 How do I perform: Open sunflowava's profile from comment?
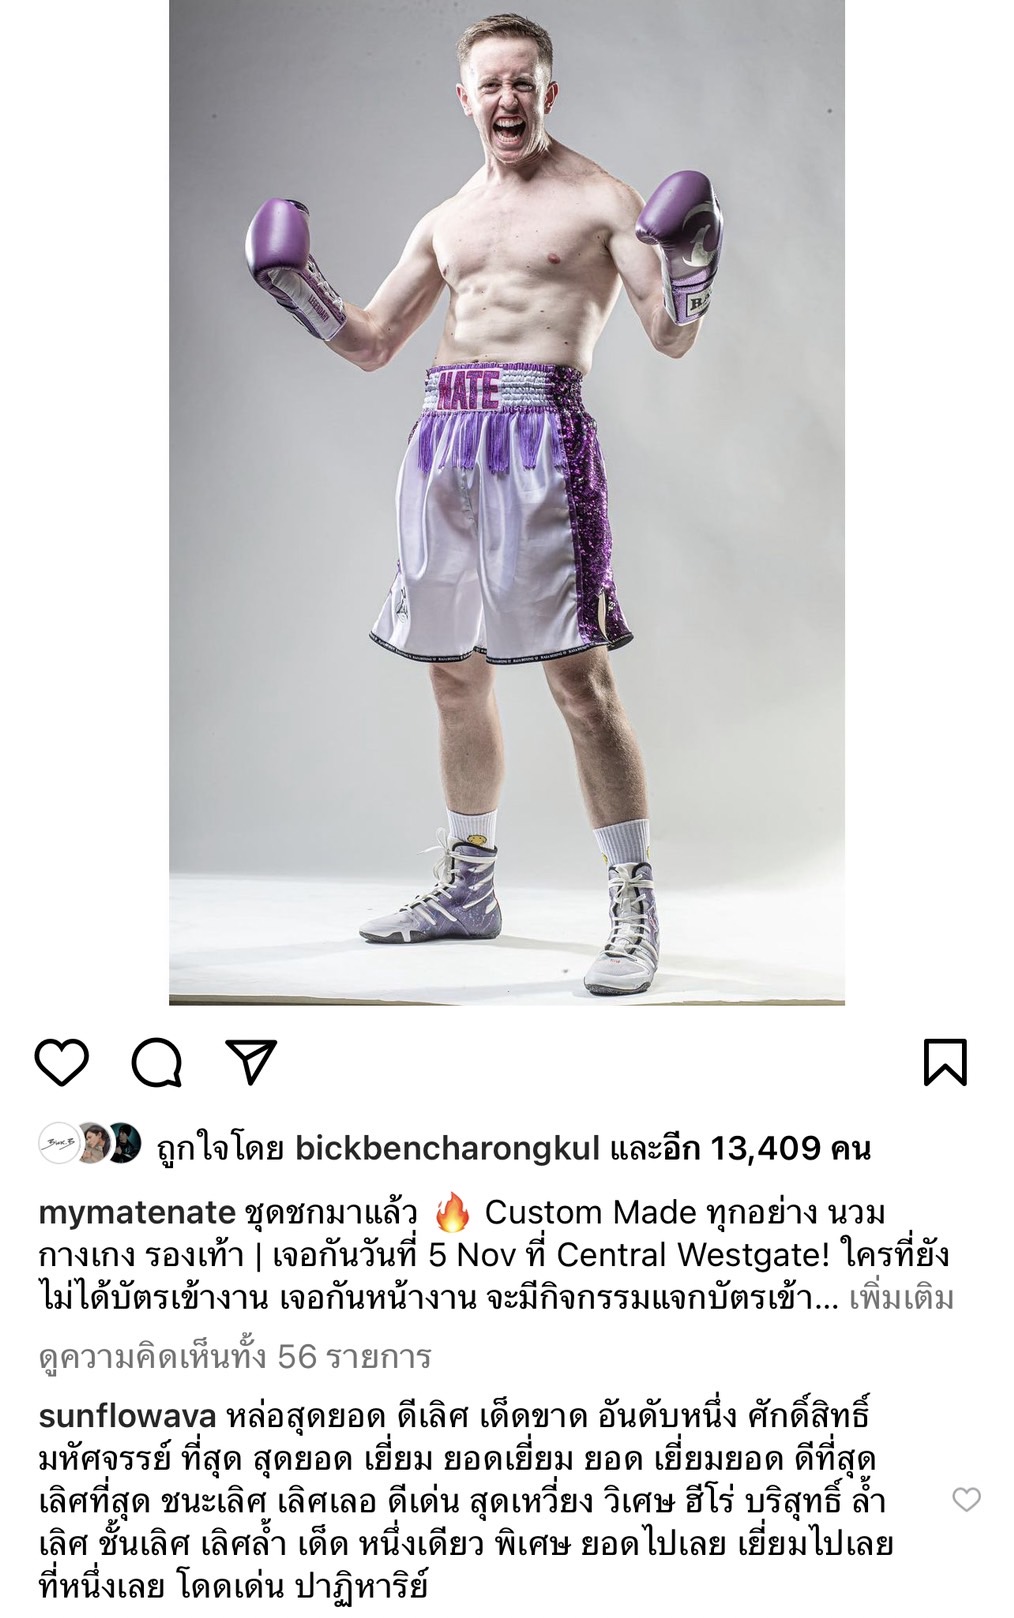(x=127, y=1416)
